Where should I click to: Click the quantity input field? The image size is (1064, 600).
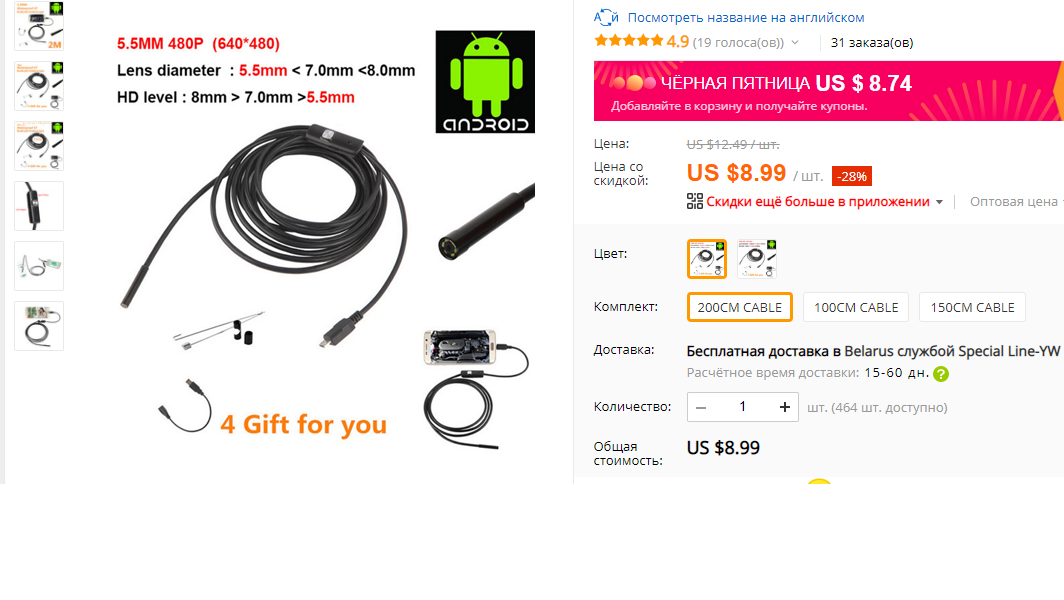[742, 407]
